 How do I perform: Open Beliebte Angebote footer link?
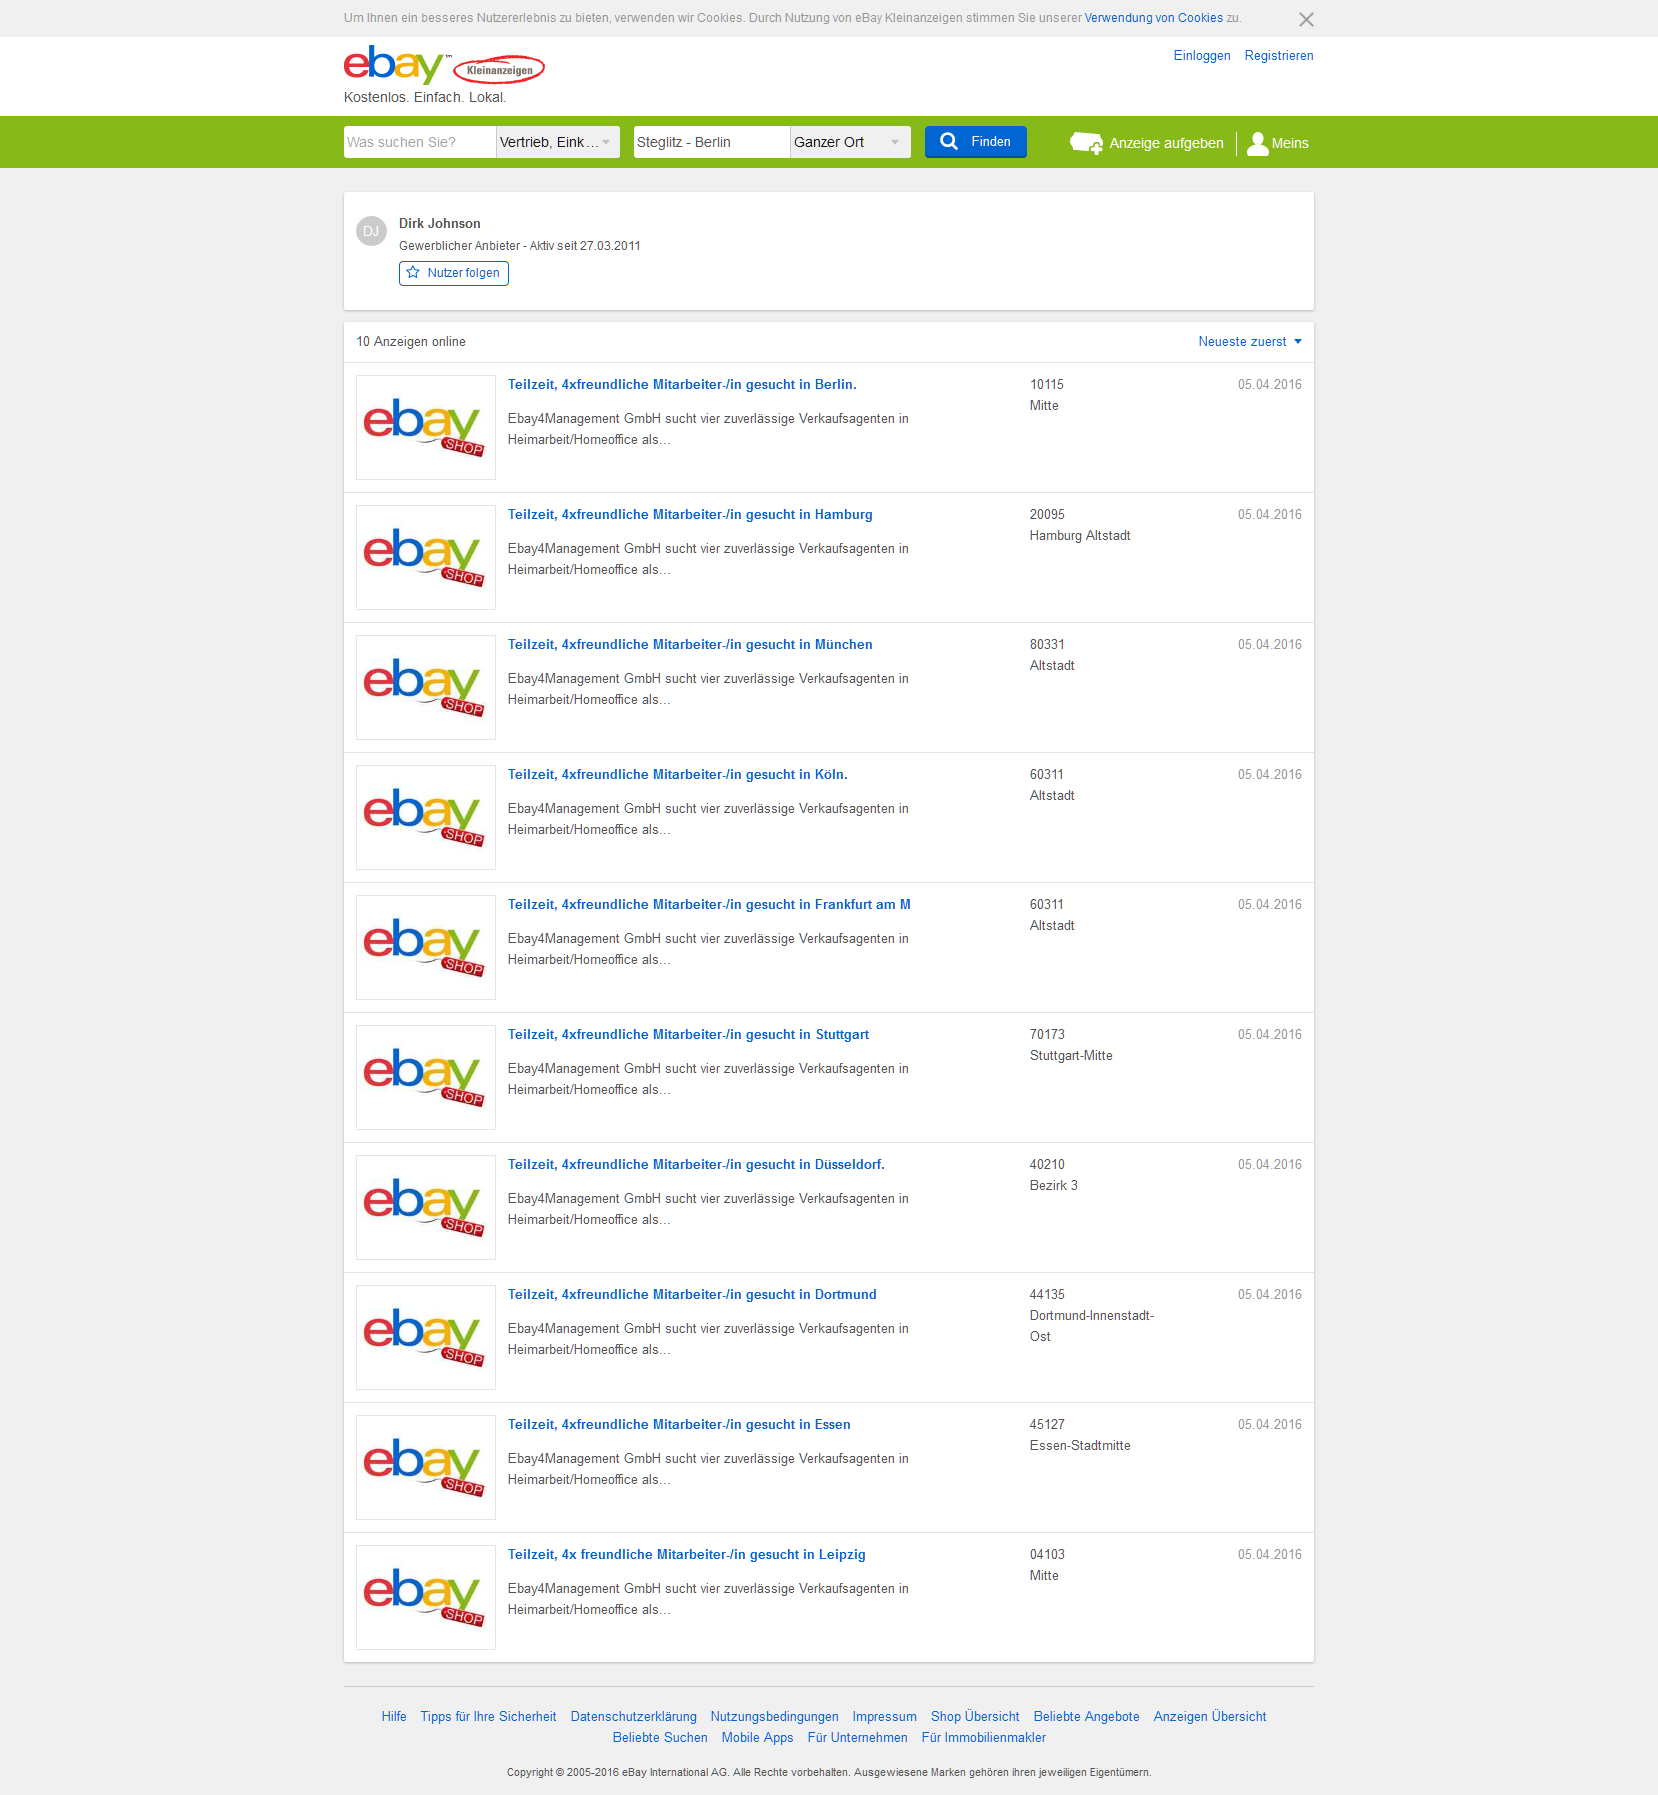tap(1087, 1717)
